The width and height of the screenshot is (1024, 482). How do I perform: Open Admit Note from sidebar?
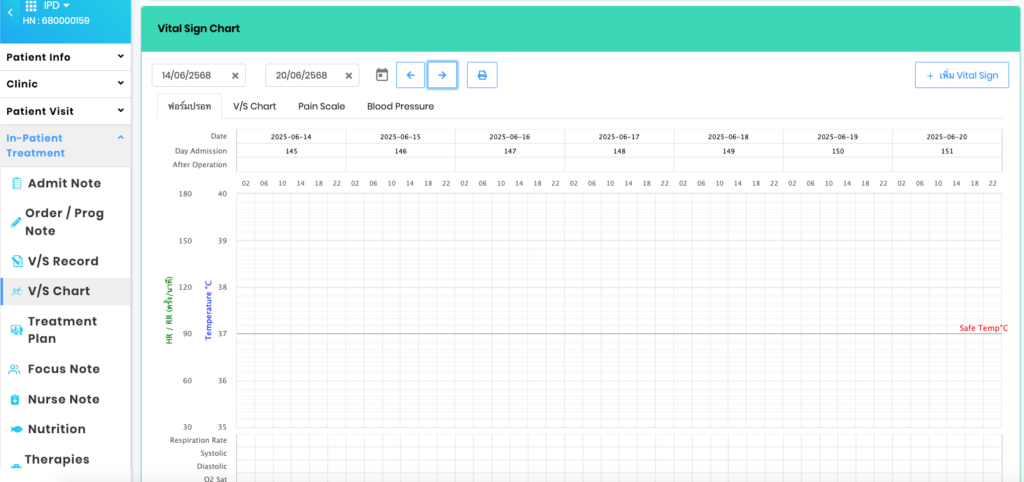coord(64,183)
